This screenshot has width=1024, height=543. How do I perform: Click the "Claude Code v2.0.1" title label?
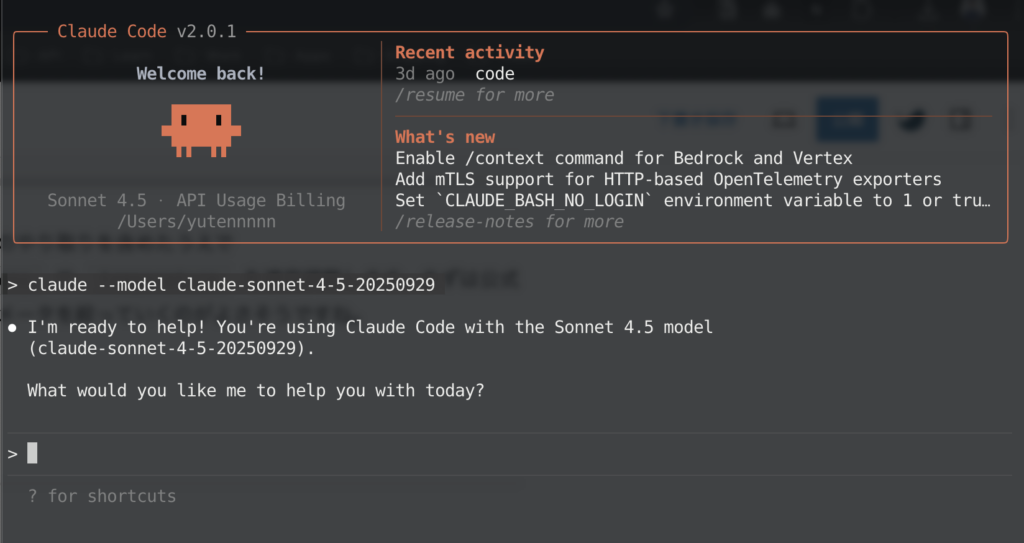click(146, 31)
